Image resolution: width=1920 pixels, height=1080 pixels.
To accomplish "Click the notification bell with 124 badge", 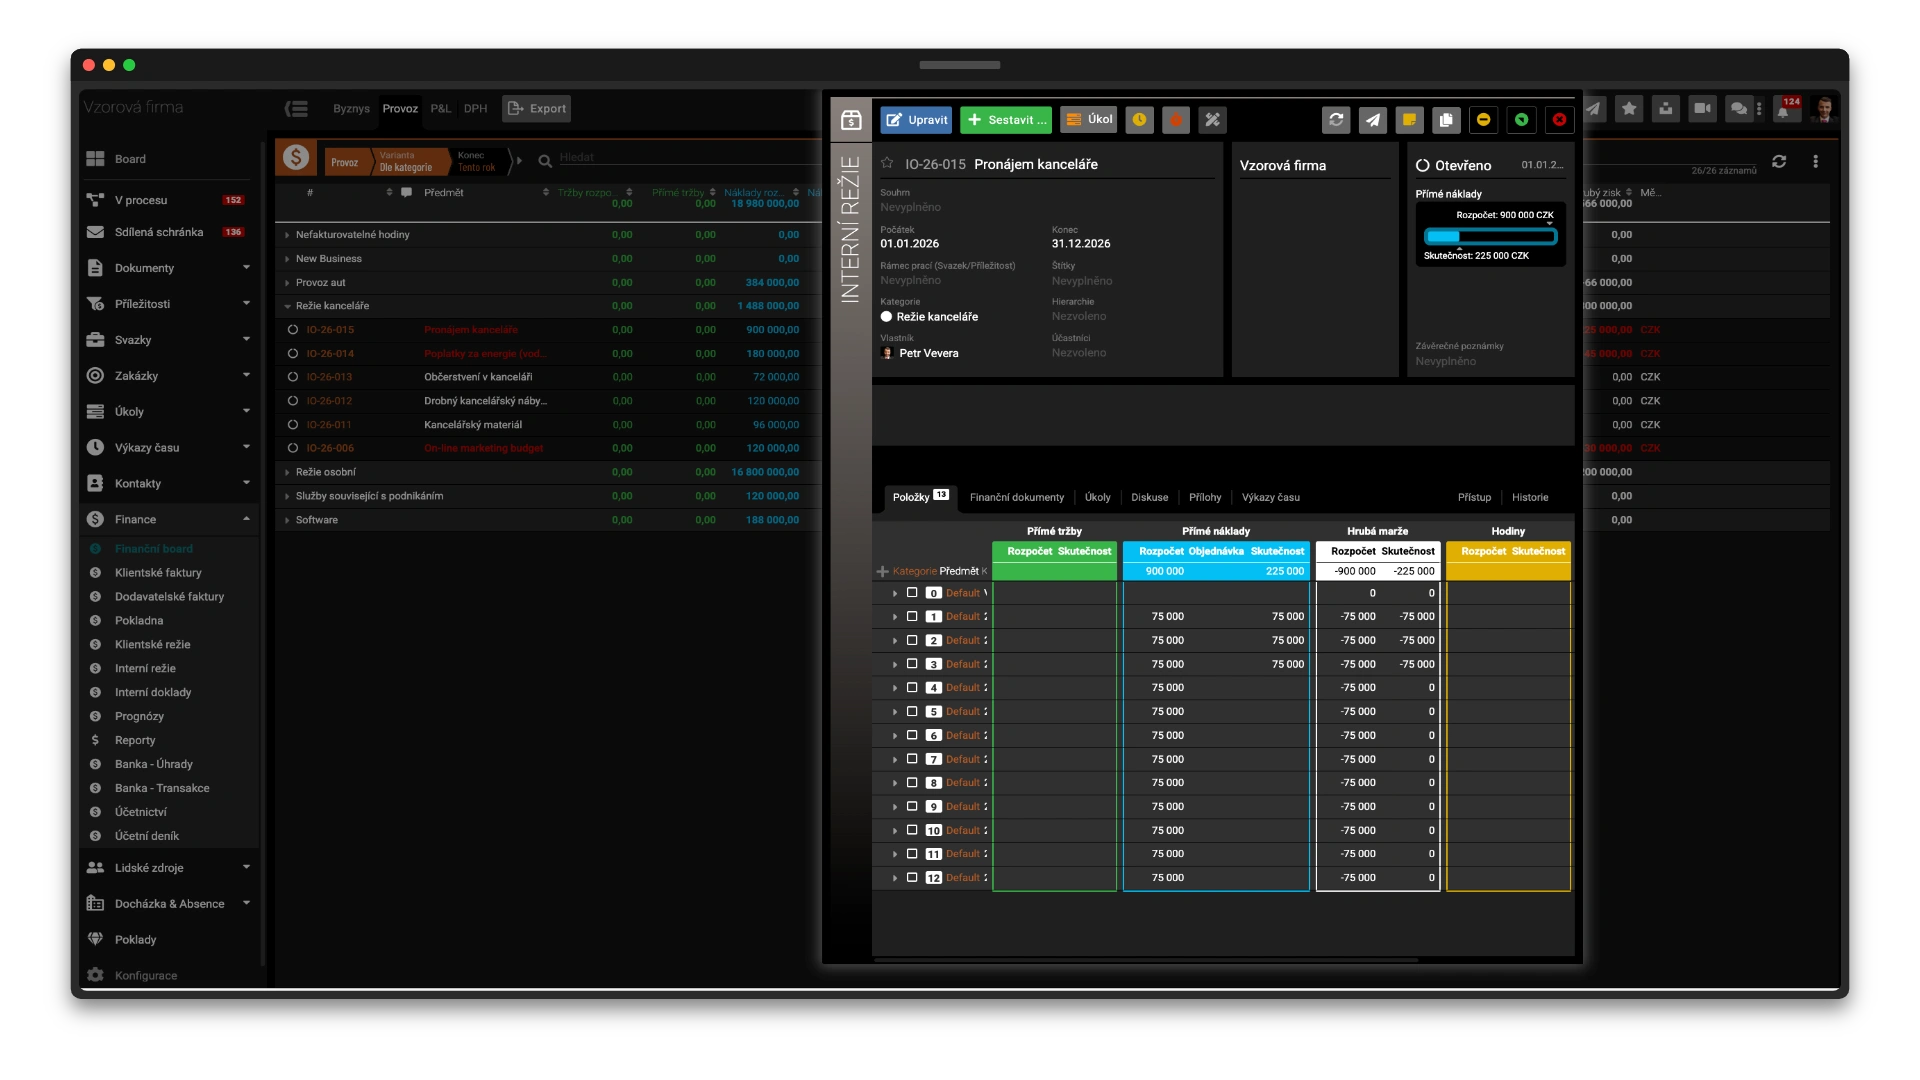I will click(1784, 109).
